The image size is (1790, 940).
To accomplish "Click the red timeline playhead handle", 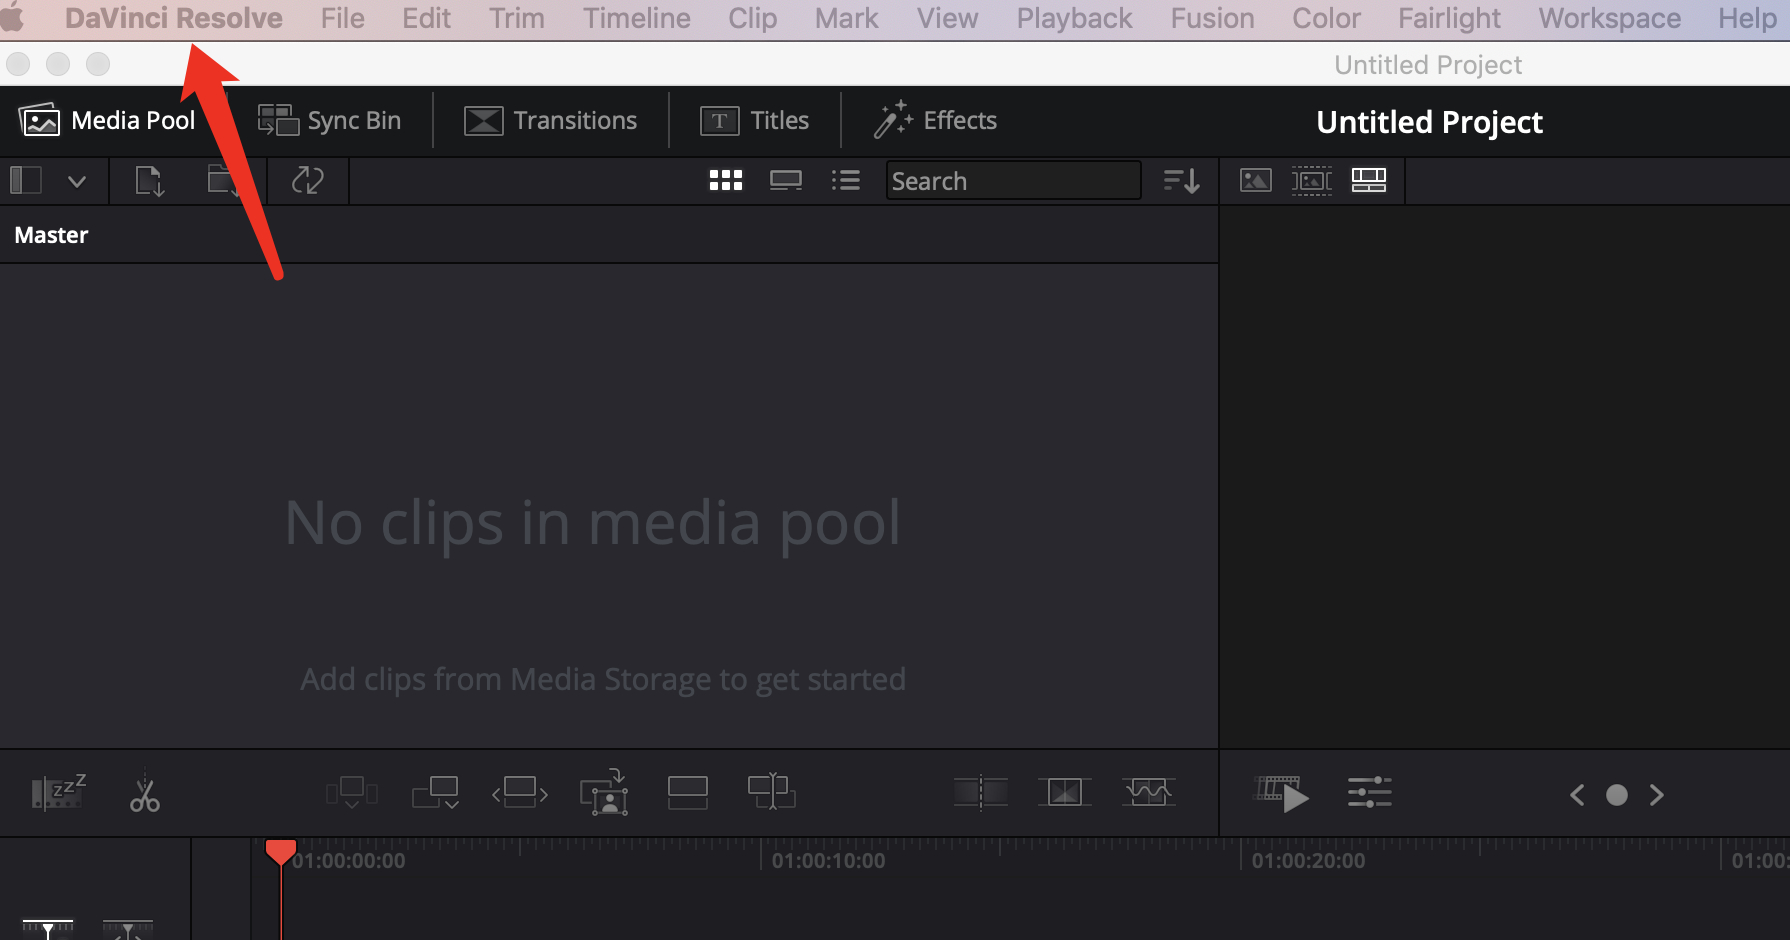I will [280, 852].
